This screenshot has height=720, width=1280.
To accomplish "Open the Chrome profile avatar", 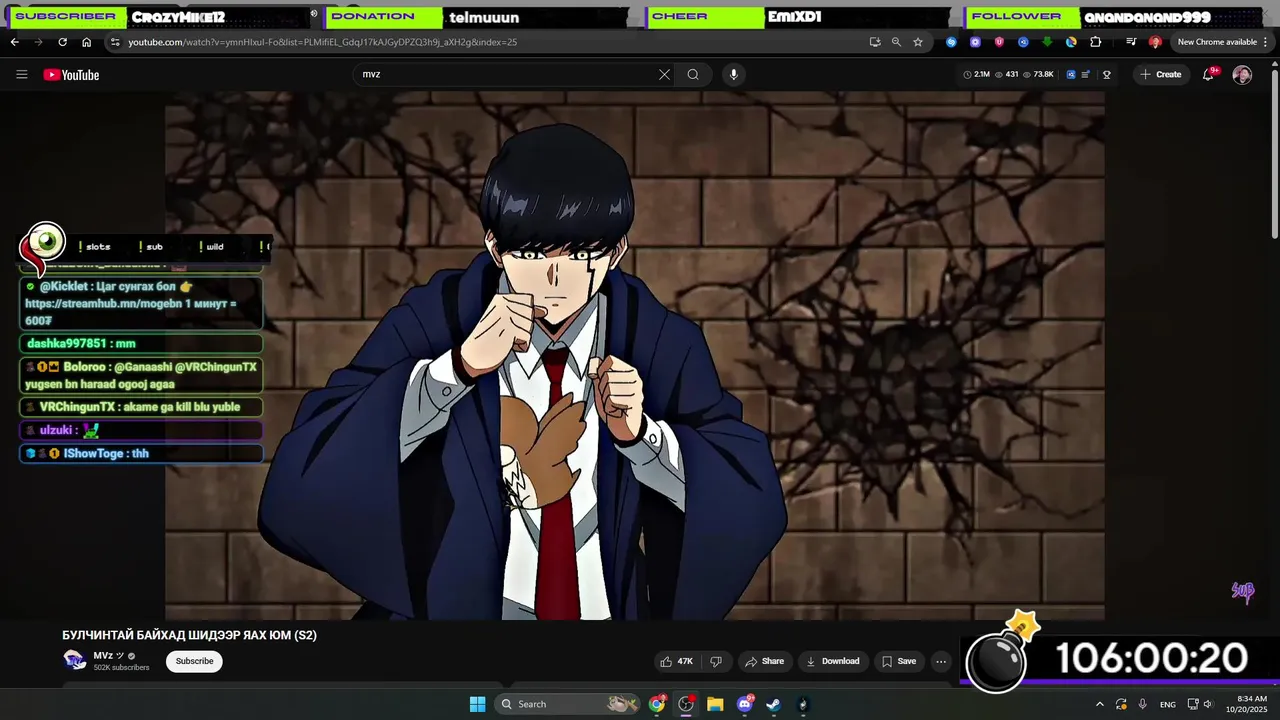I will click(x=1155, y=42).
